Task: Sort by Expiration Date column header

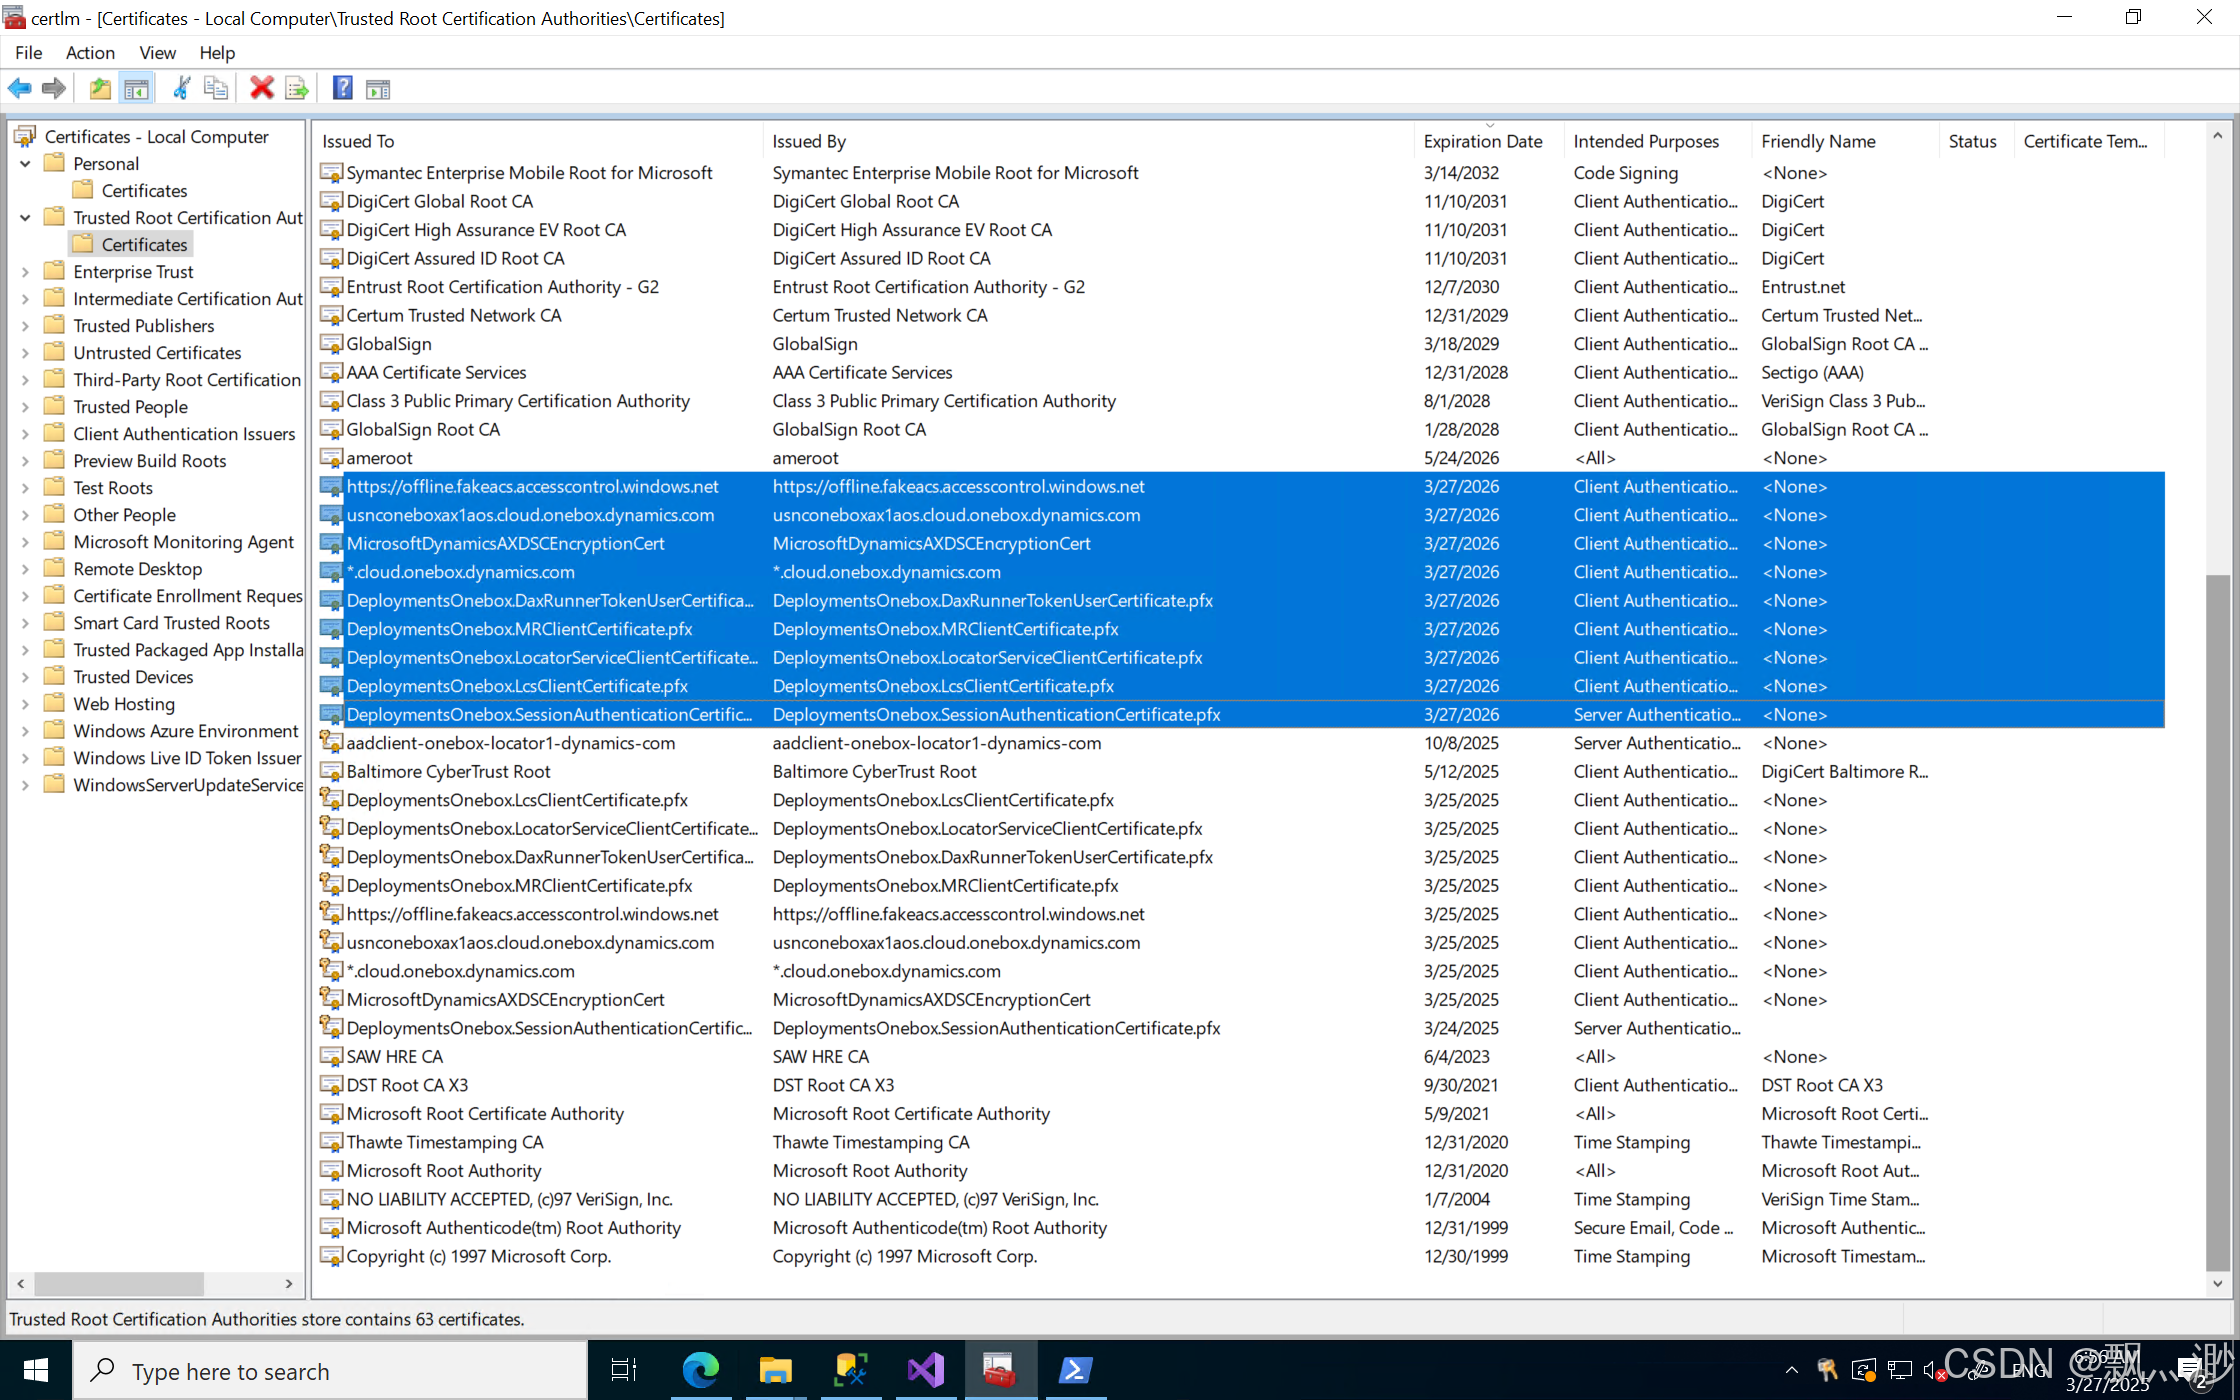Action: point(1482,141)
